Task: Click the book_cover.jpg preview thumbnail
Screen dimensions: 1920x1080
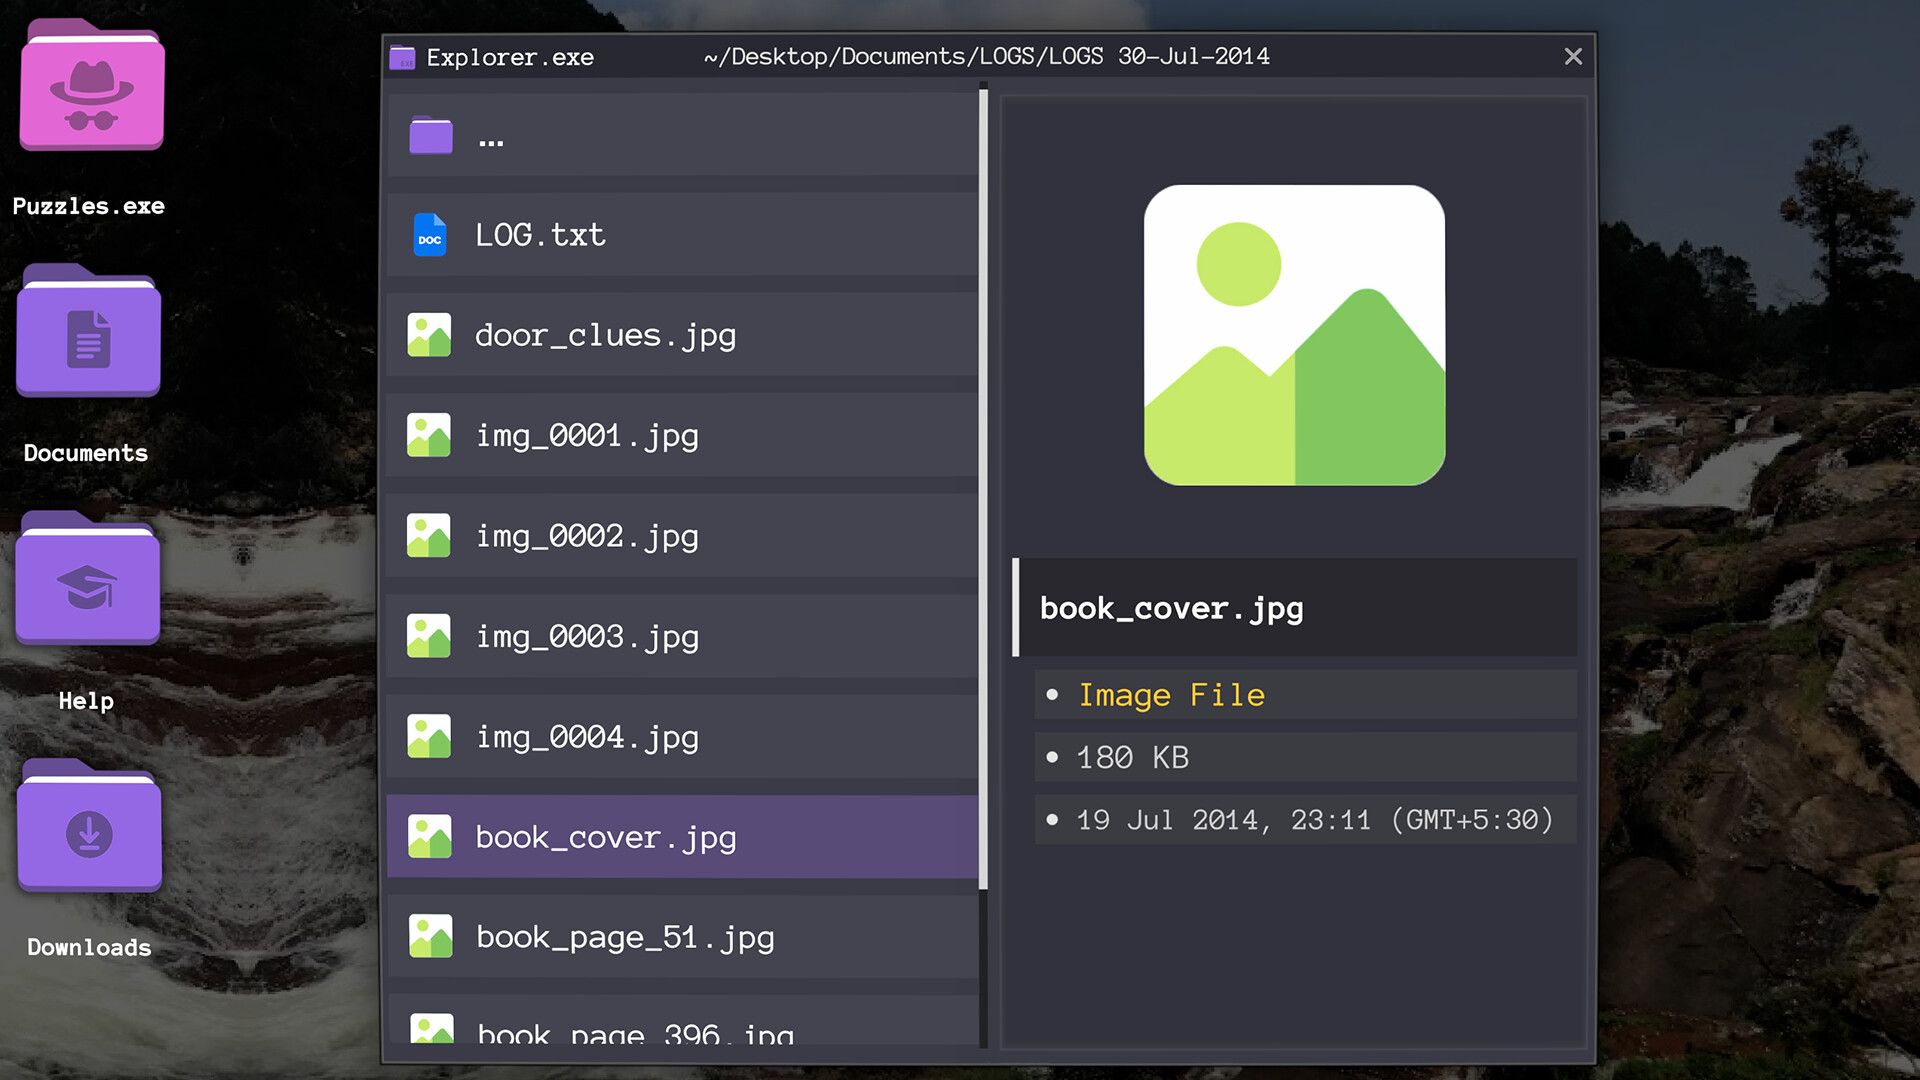Action: pos(1294,336)
